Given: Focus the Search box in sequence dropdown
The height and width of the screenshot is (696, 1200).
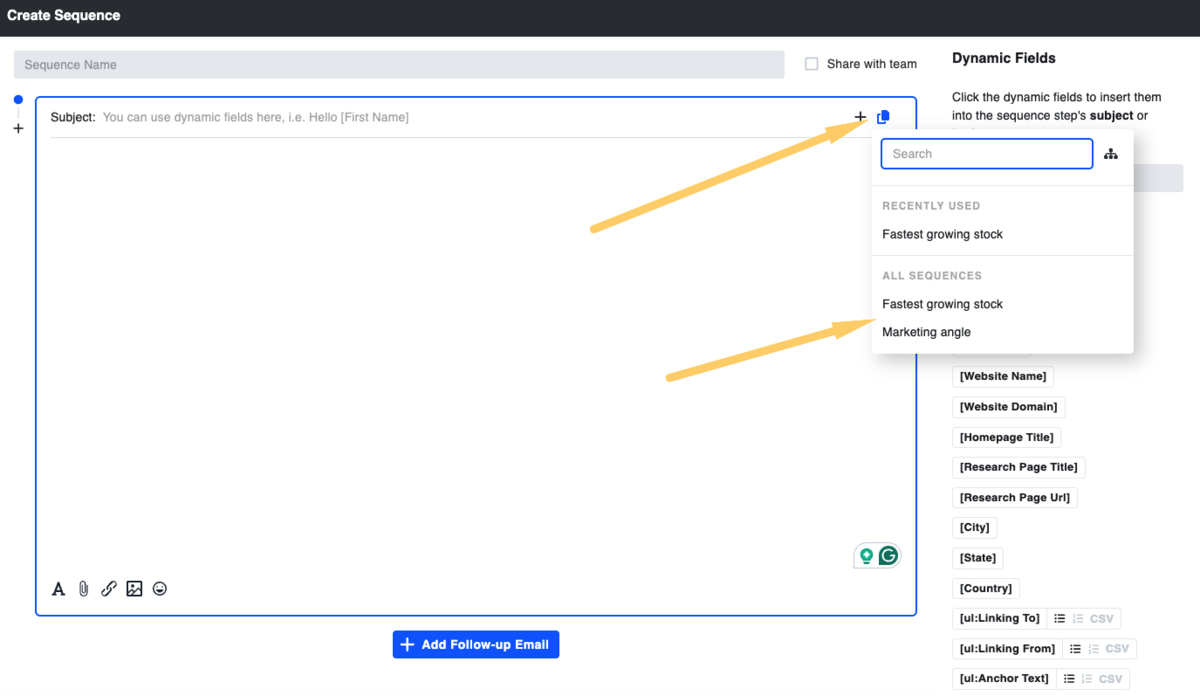Looking at the screenshot, I should pyautogui.click(x=986, y=154).
